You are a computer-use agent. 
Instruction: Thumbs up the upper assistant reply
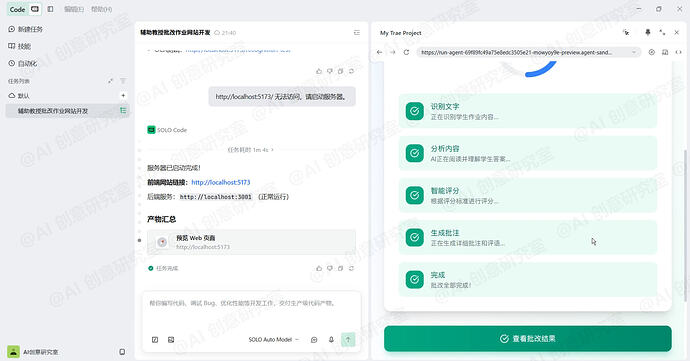[319, 71]
